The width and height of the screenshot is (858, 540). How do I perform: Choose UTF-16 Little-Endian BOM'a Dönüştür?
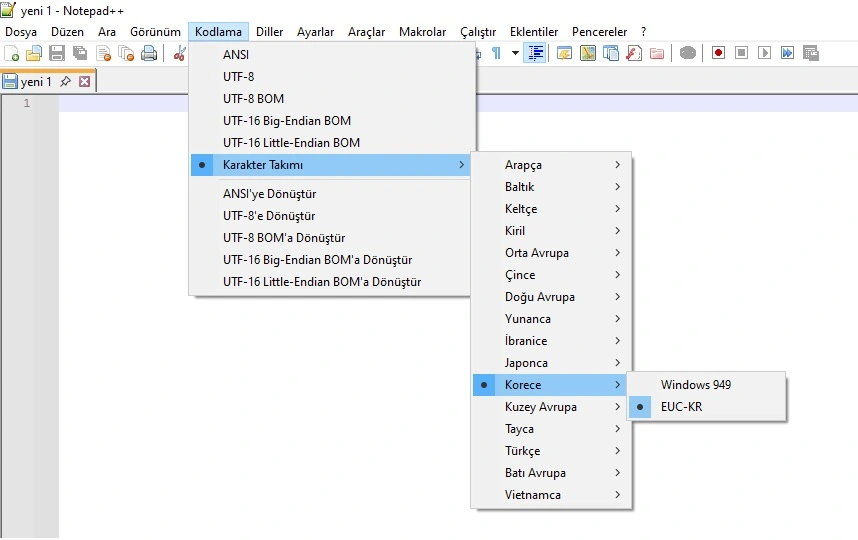pyautogui.click(x=331, y=282)
